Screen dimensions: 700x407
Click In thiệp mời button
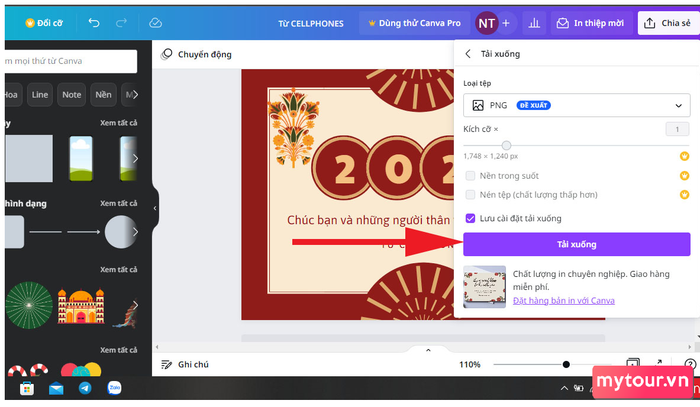point(590,23)
